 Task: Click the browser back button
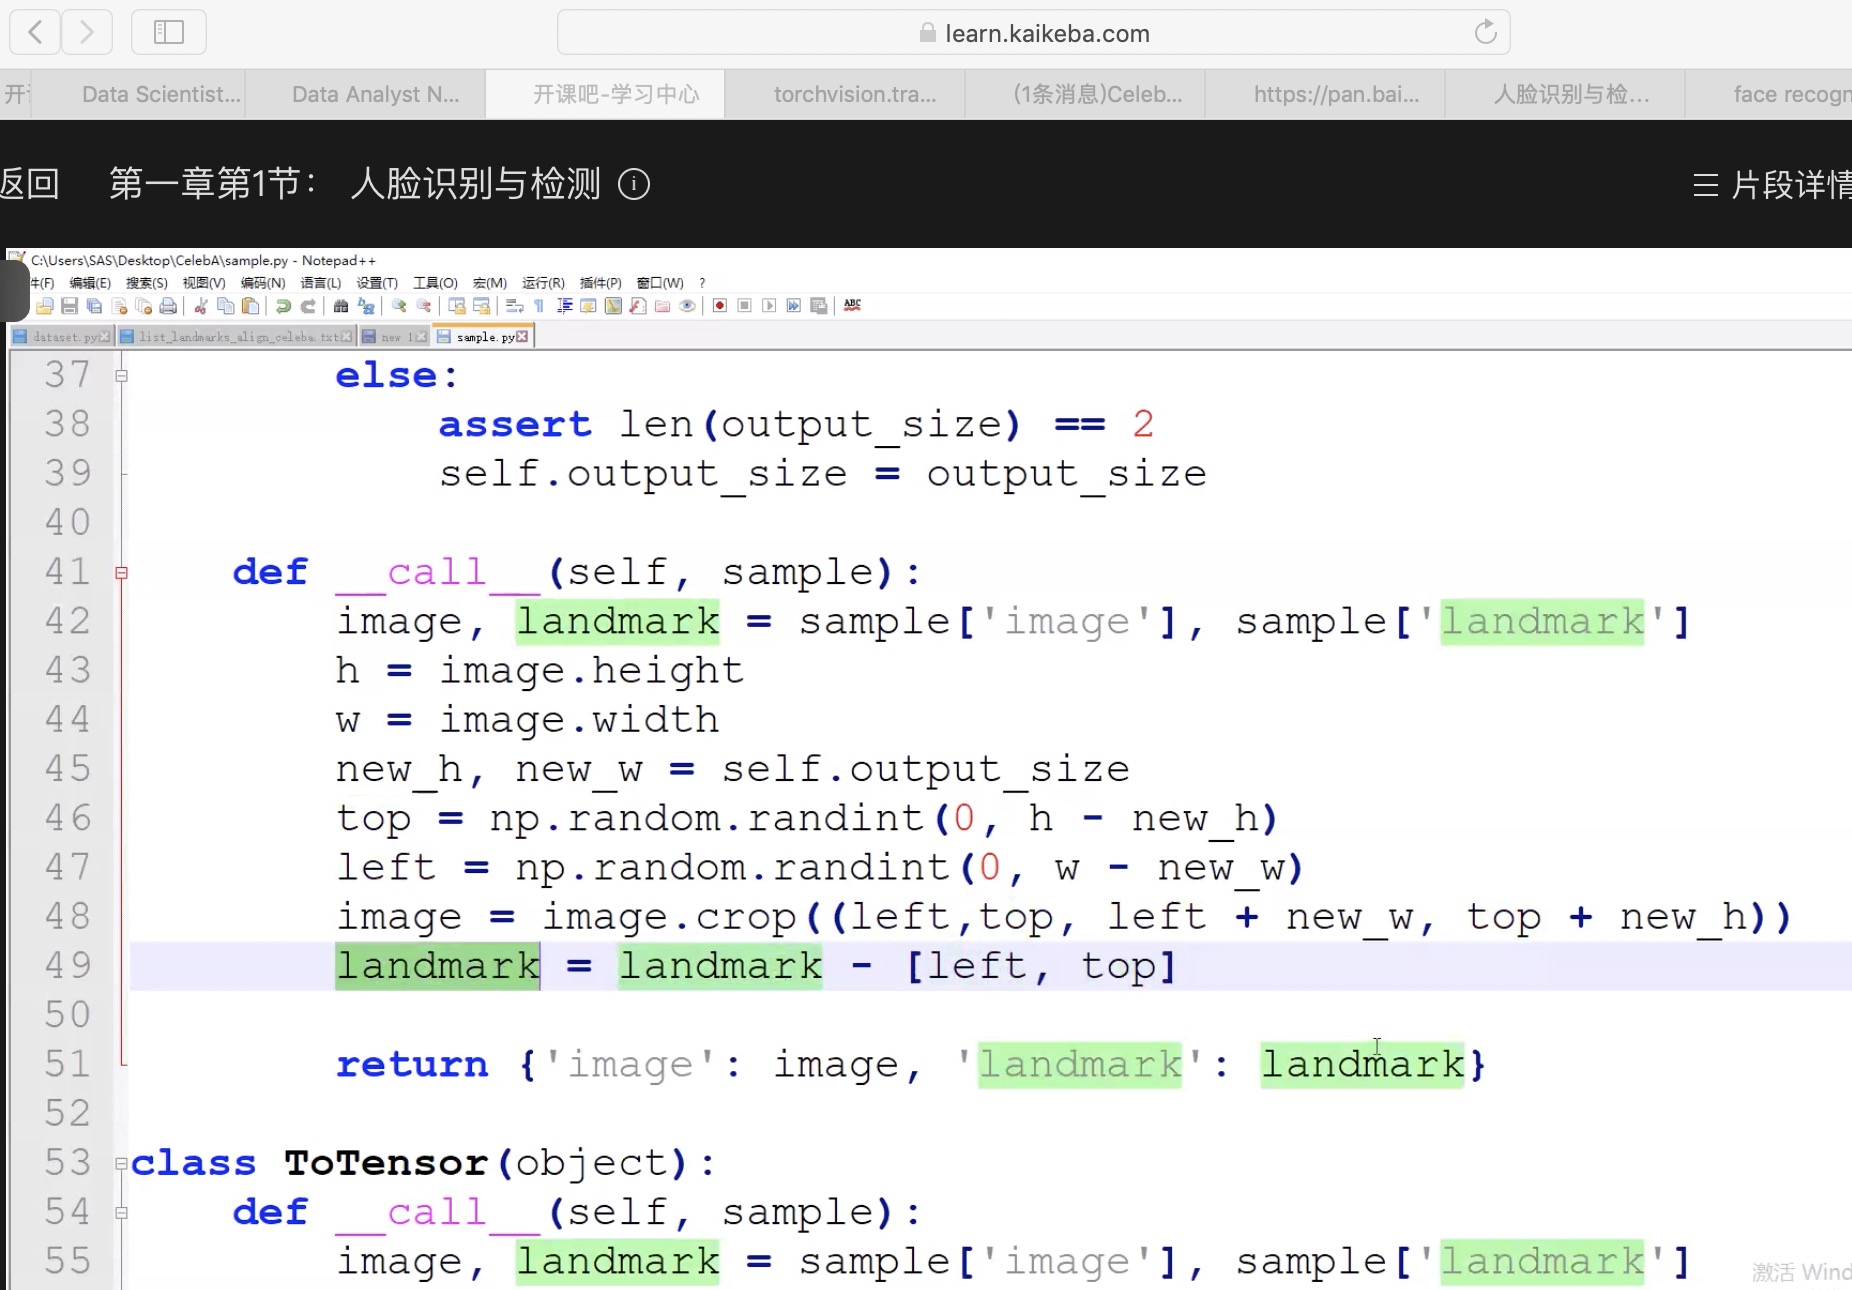tap(35, 32)
